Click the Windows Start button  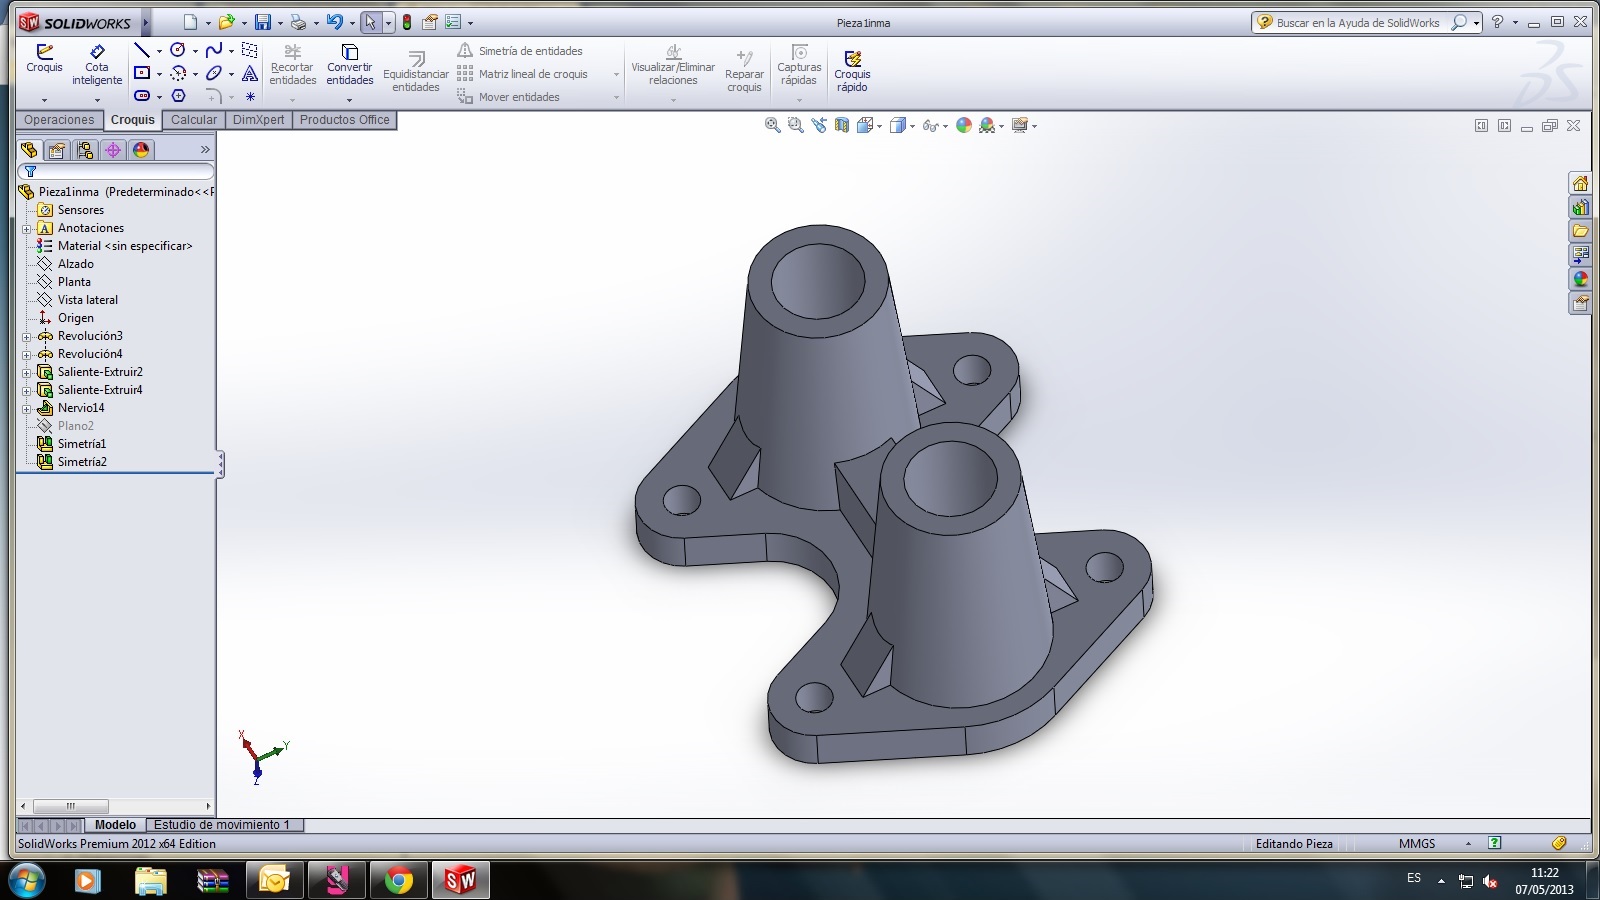pos(27,880)
